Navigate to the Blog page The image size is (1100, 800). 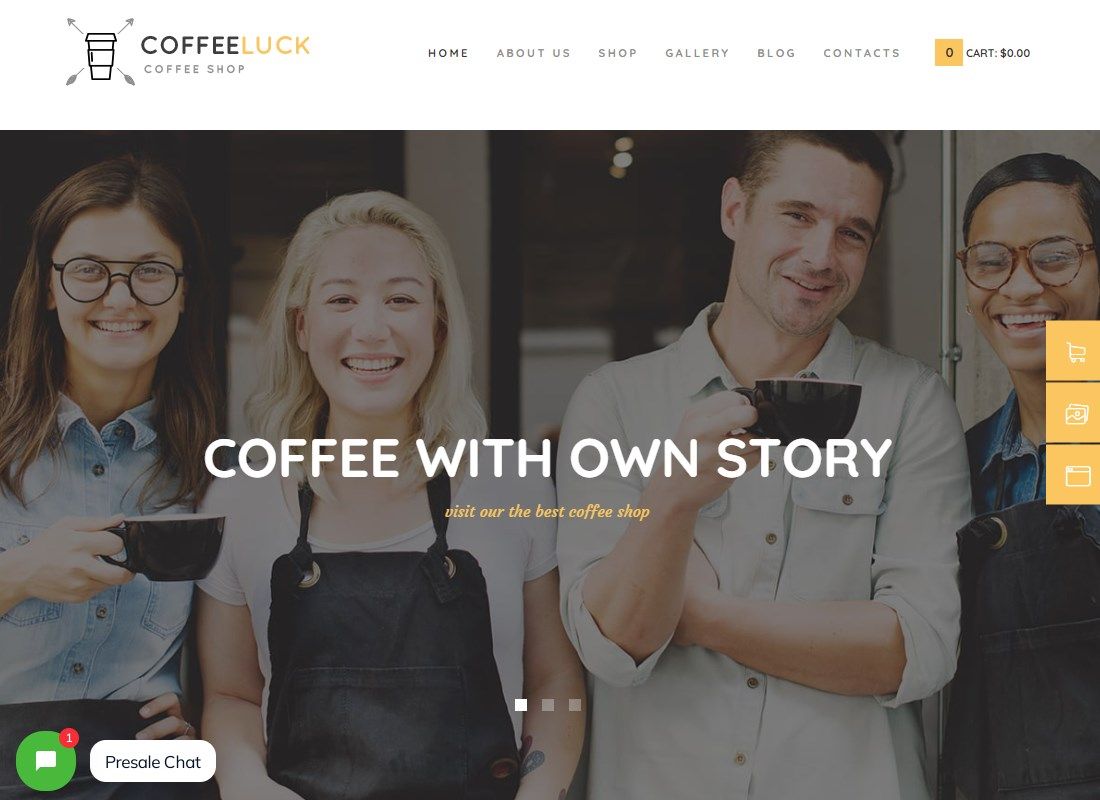coord(777,53)
